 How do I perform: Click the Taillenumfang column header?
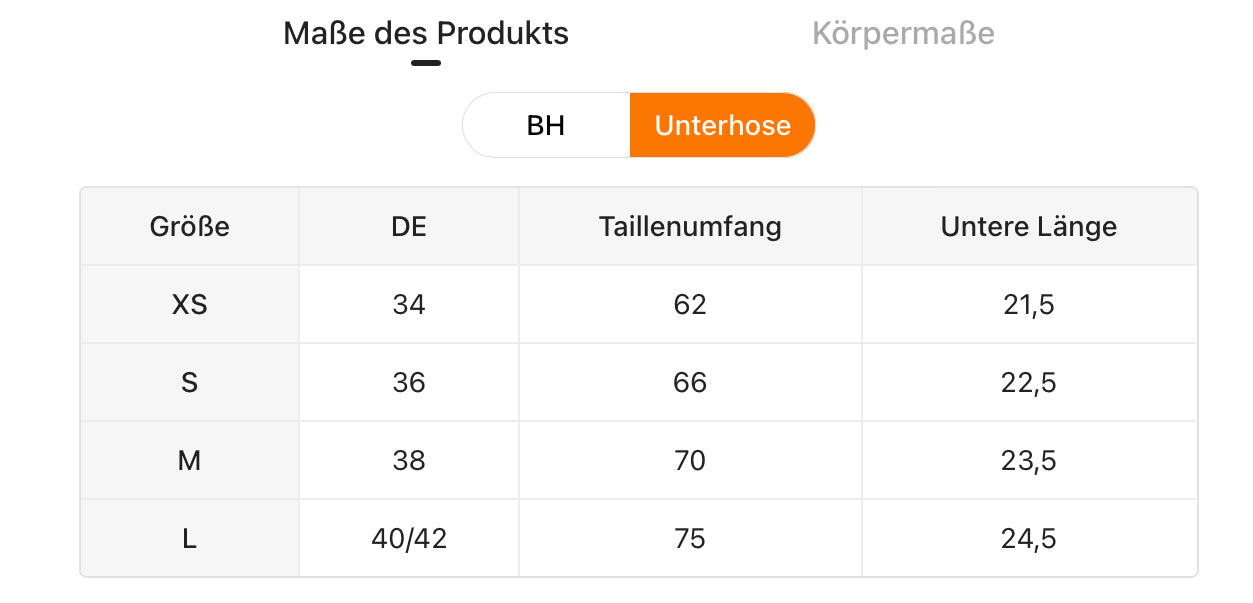pos(690,227)
